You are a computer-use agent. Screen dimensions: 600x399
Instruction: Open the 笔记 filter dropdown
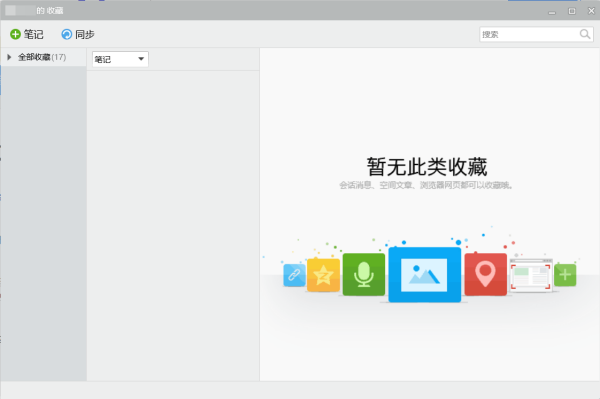pos(120,59)
